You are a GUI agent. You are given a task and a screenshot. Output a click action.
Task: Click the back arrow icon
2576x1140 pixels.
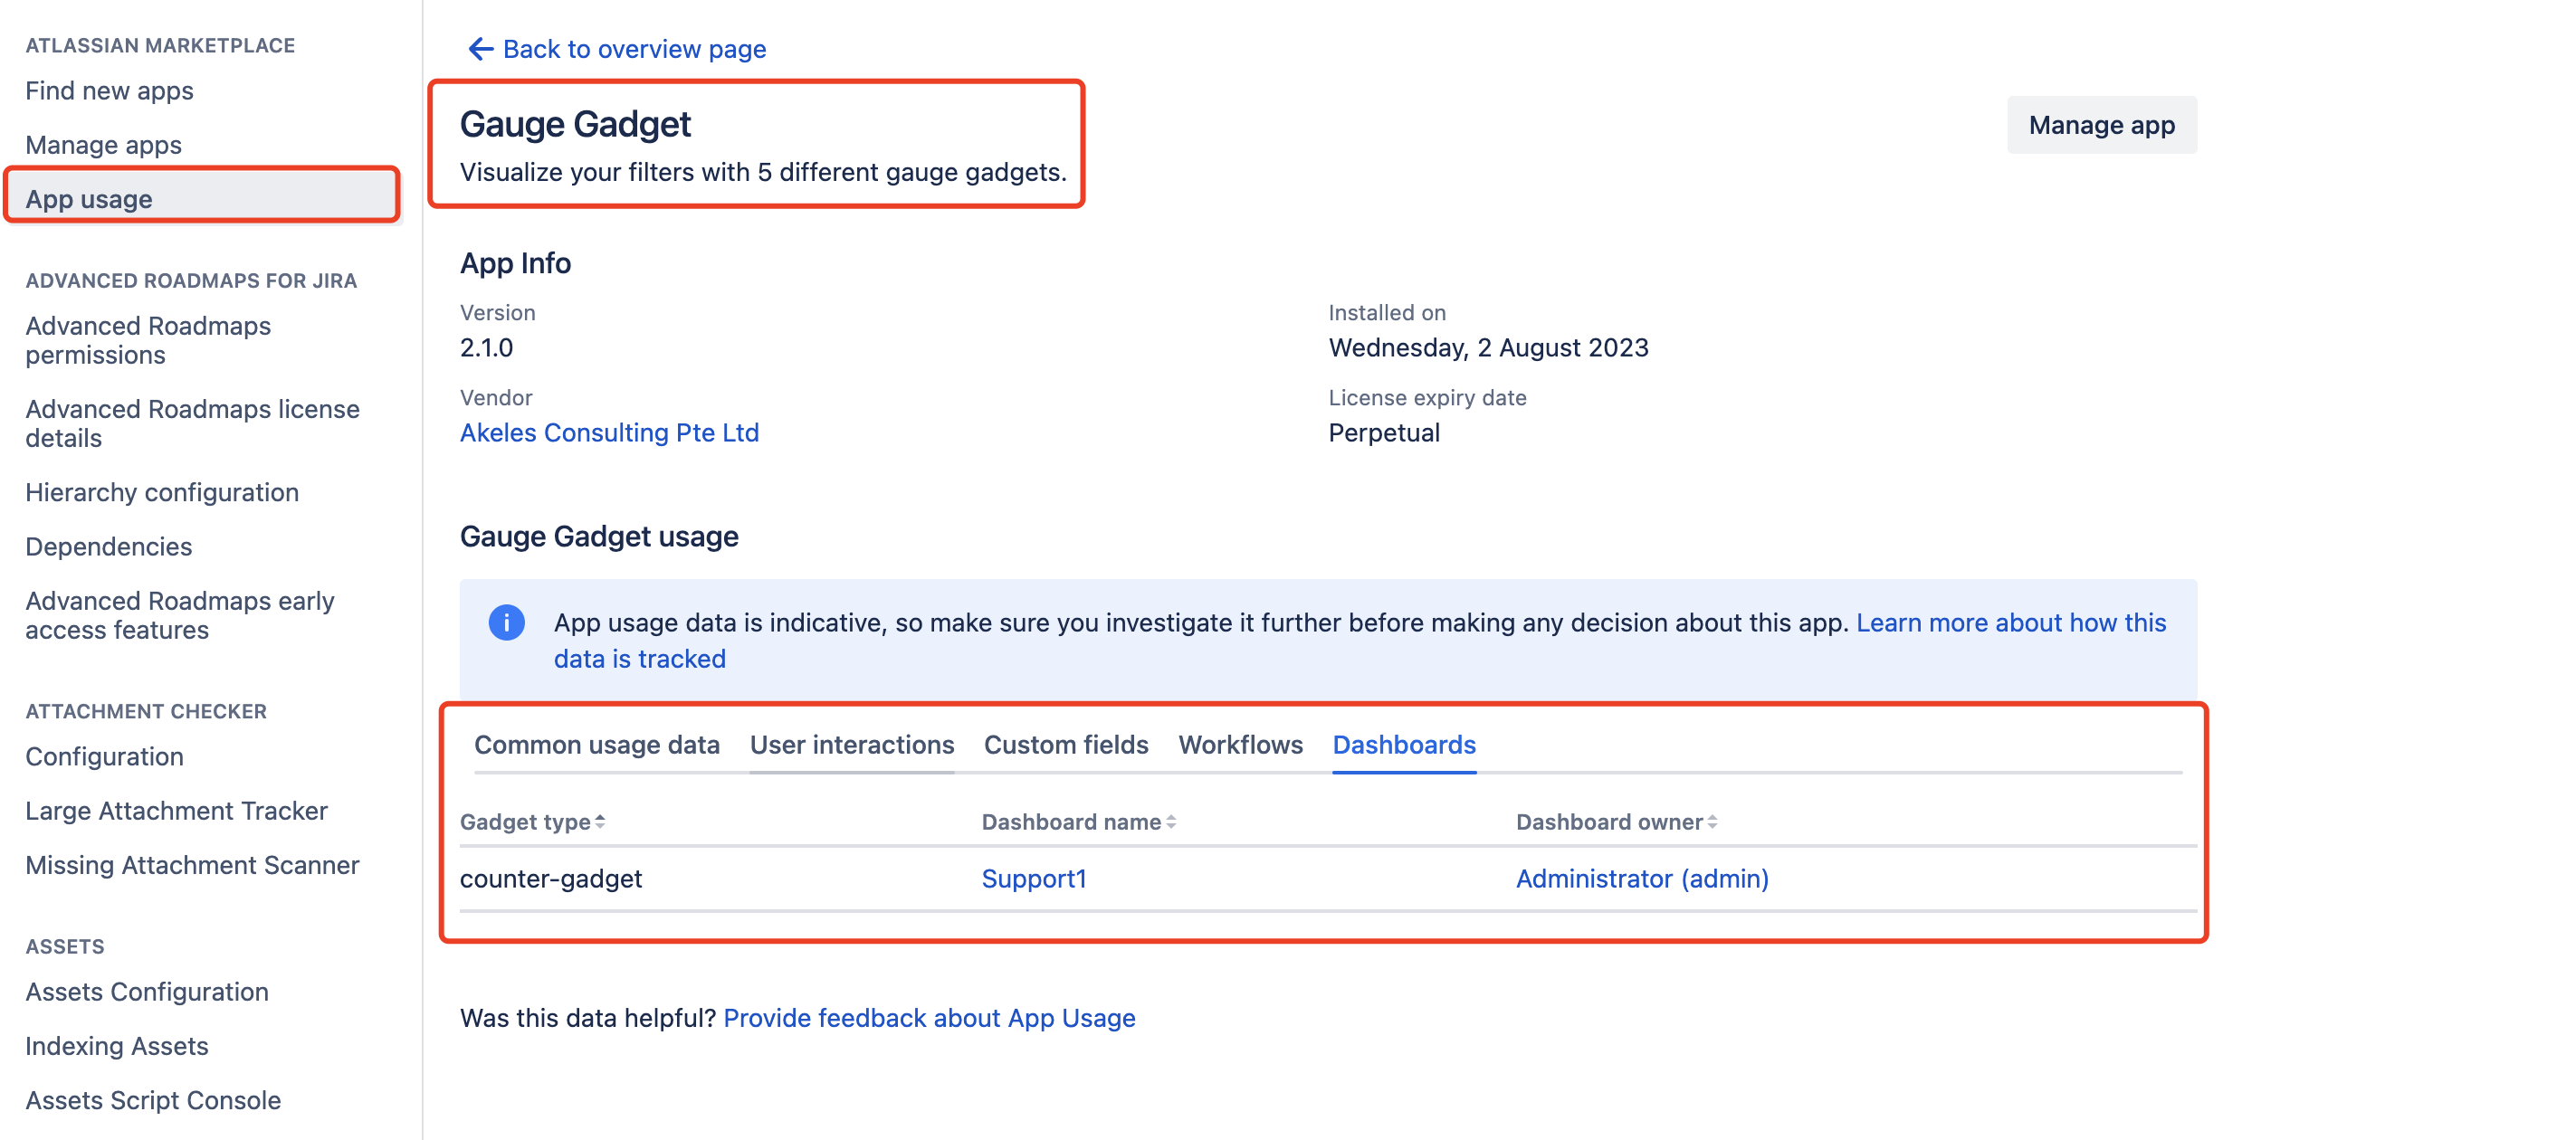pyautogui.click(x=480, y=49)
